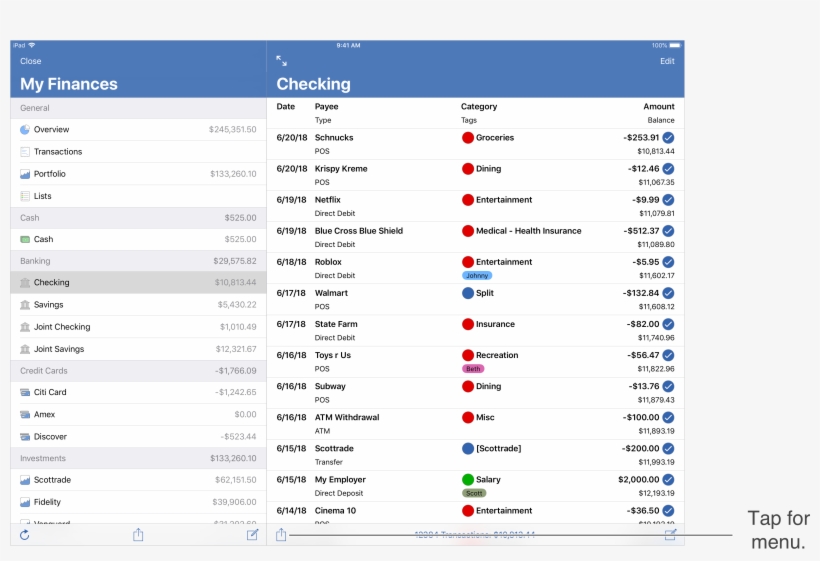Tap the Edit button
This screenshot has width=820, height=561.
[x=667, y=61]
